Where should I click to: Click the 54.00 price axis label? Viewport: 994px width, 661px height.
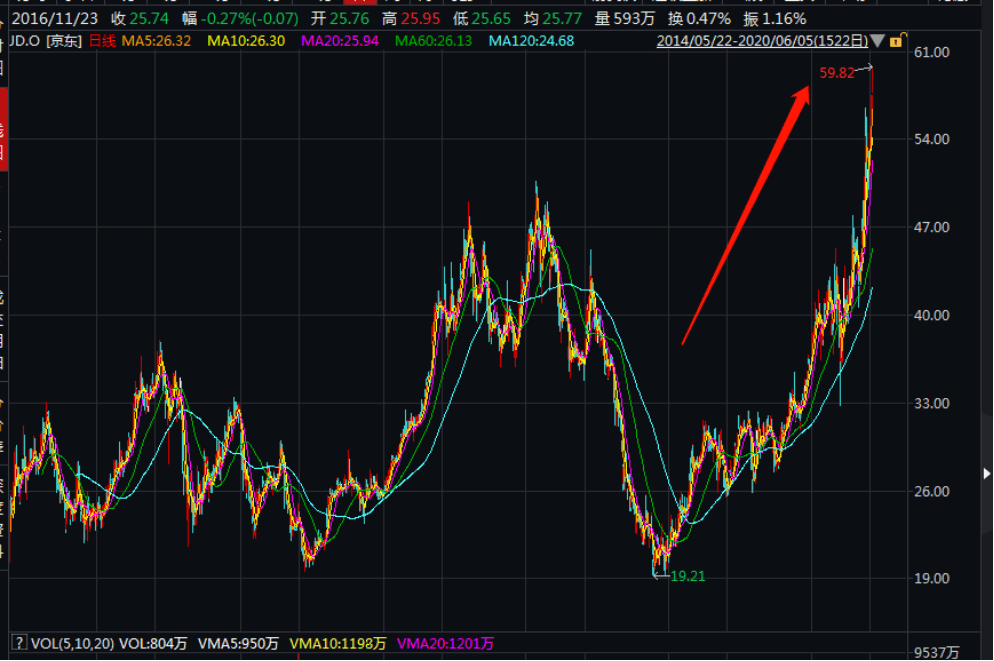coord(939,139)
